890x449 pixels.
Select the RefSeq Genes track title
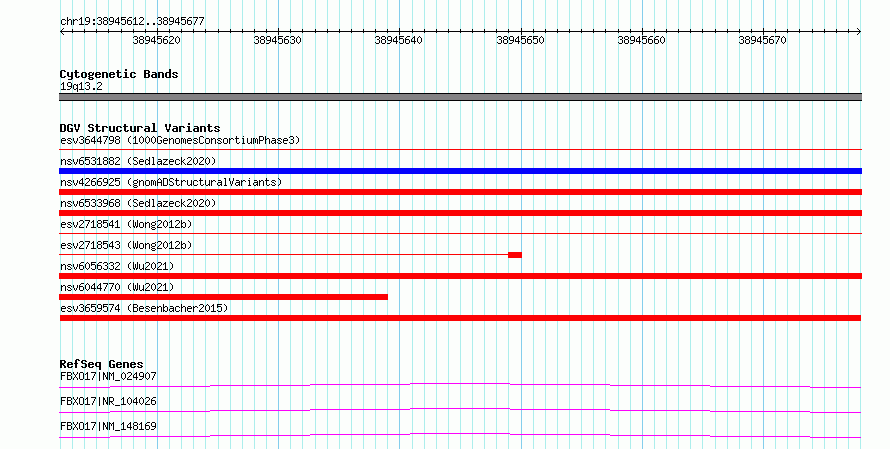(x=102, y=364)
